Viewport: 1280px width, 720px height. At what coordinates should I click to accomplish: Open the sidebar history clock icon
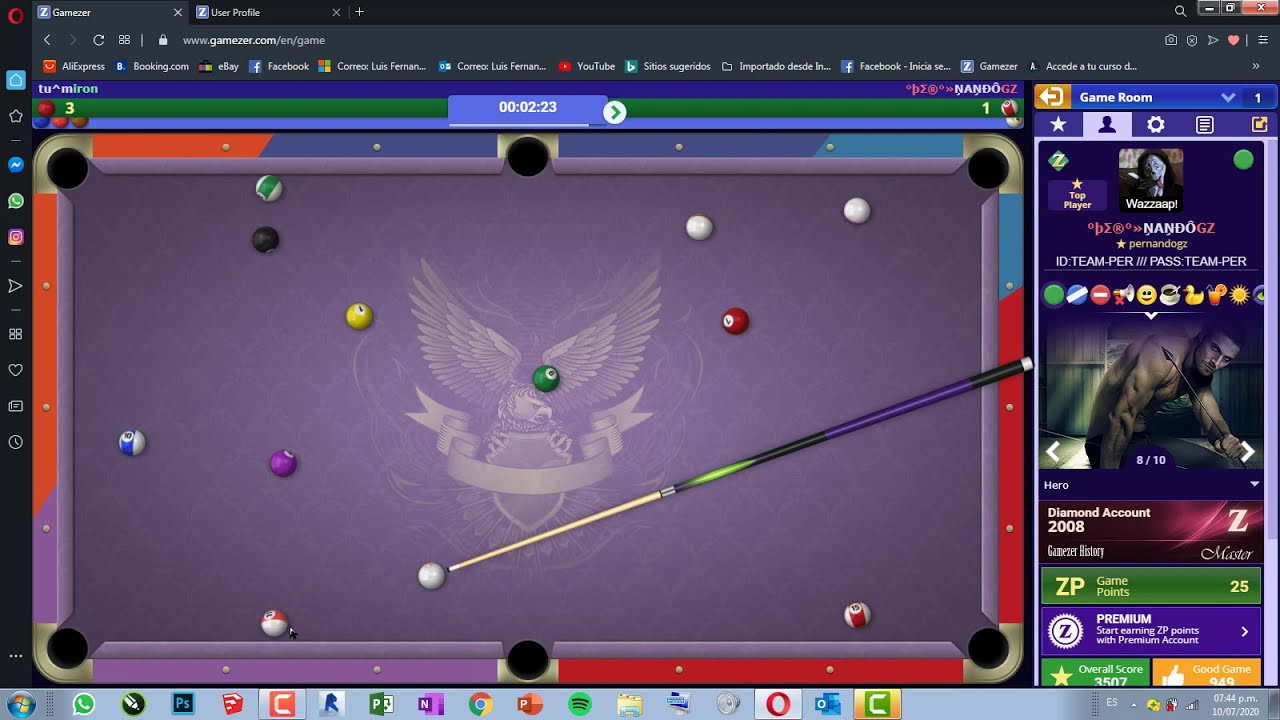tap(15, 442)
